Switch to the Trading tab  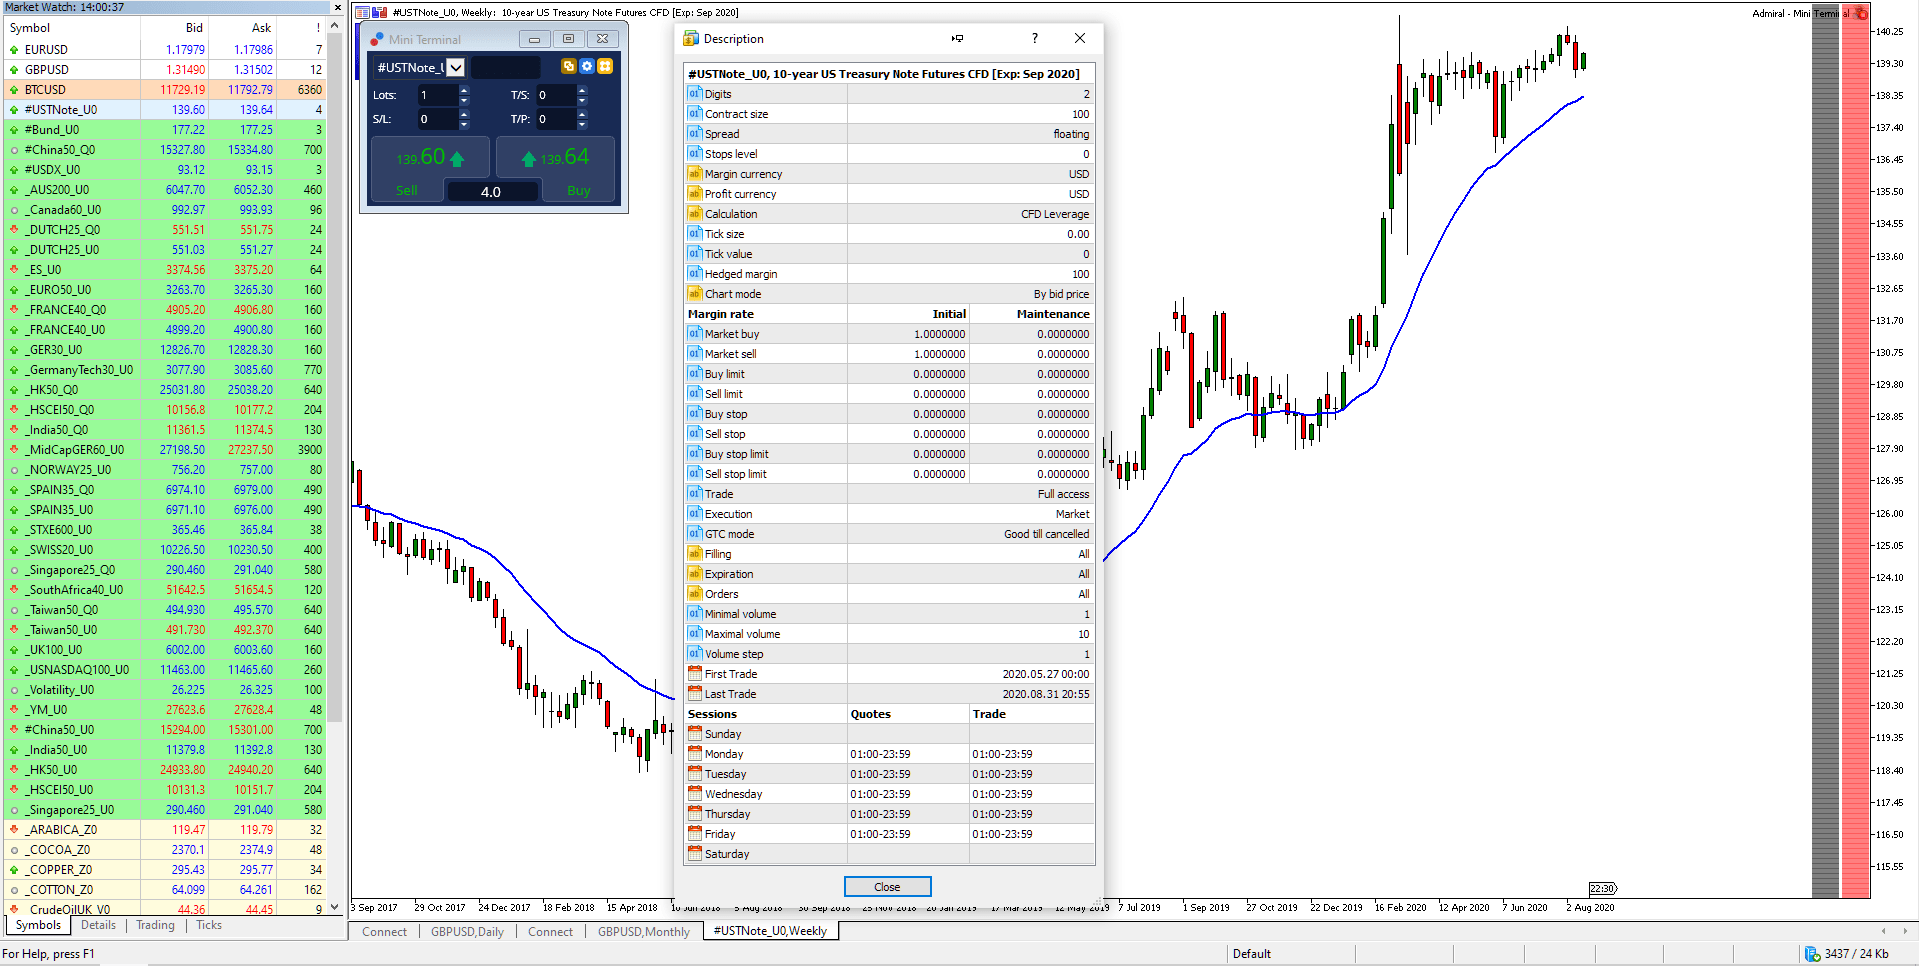pos(155,925)
